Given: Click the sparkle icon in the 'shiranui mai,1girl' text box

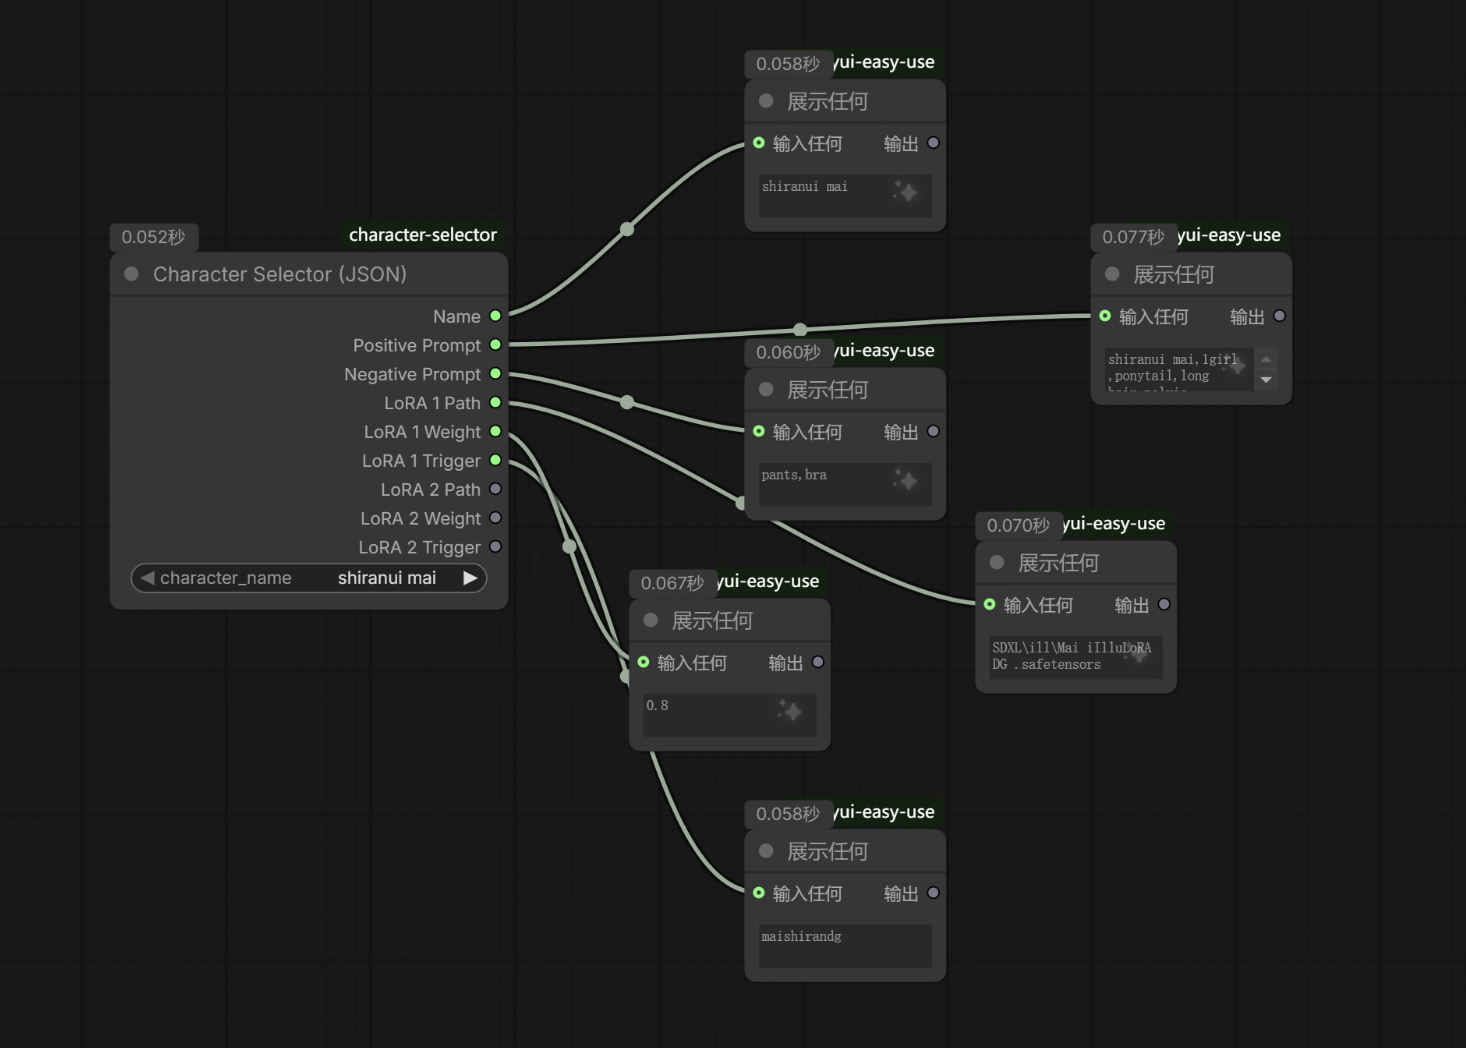Looking at the screenshot, I should [x=1236, y=364].
